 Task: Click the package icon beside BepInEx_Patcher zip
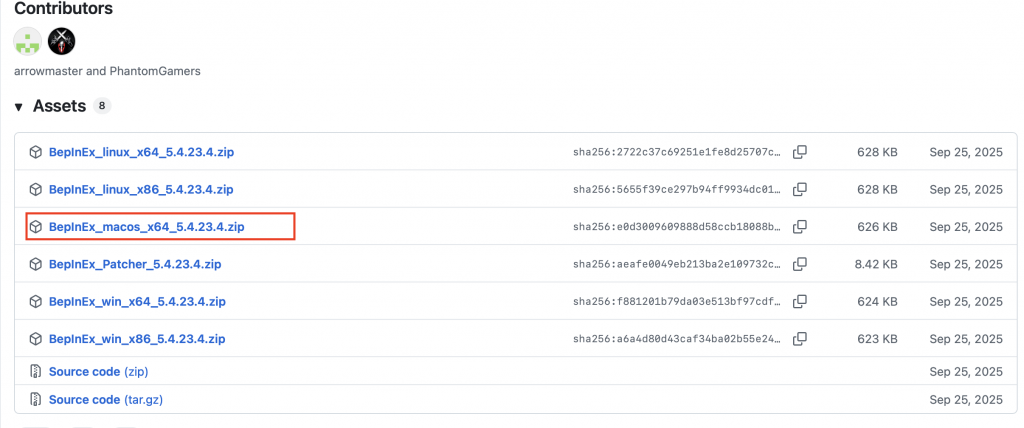tap(35, 264)
